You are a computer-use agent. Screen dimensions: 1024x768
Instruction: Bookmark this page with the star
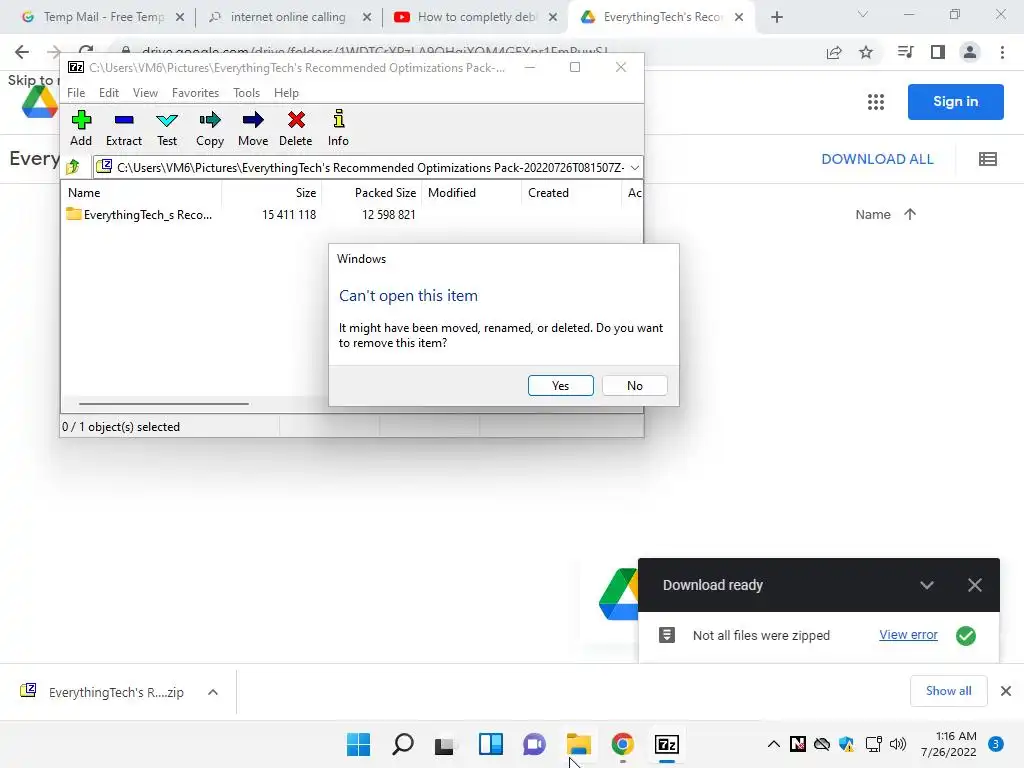(866, 52)
